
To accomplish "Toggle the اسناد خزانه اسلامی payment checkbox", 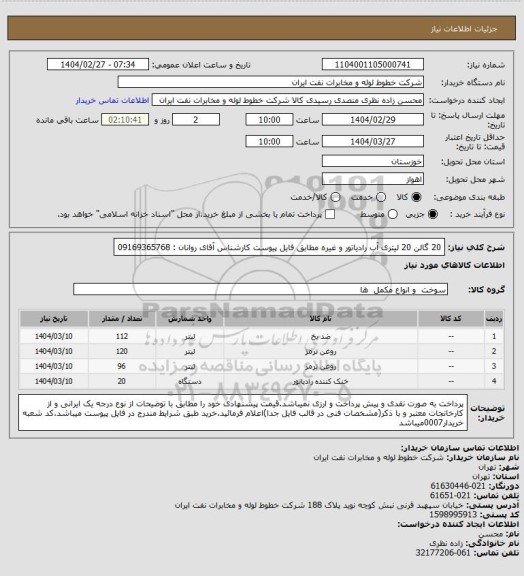I will click(330, 214).
